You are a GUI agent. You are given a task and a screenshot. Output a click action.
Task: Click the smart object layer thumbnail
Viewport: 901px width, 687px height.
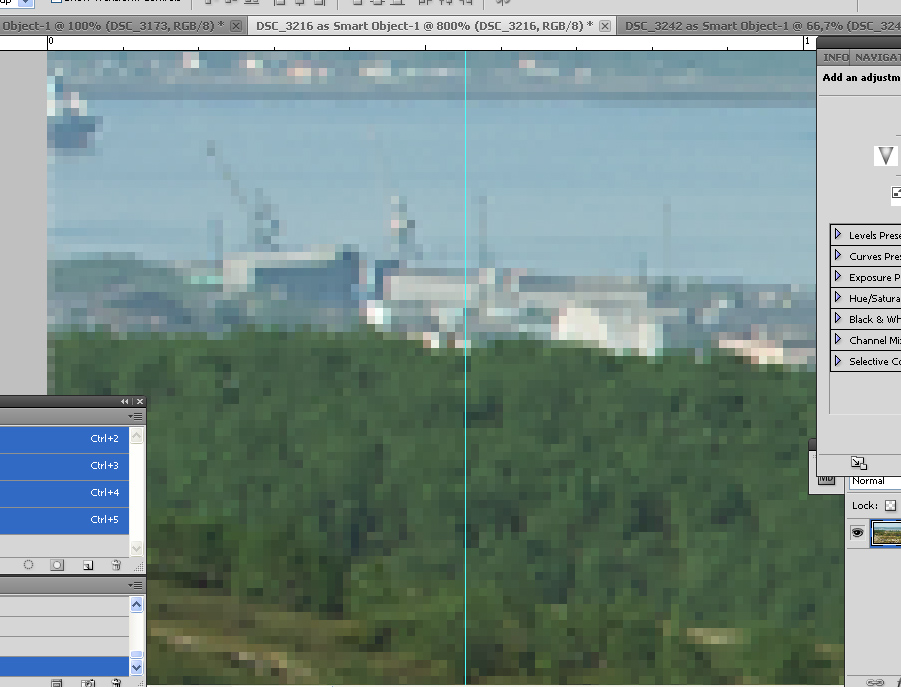[x=886, y=534]
